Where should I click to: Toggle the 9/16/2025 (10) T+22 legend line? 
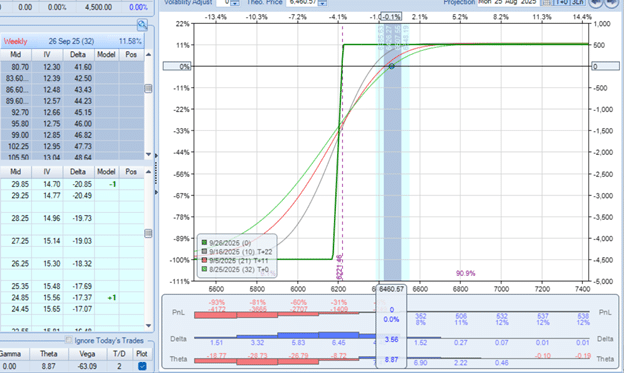tap(237, 252)
